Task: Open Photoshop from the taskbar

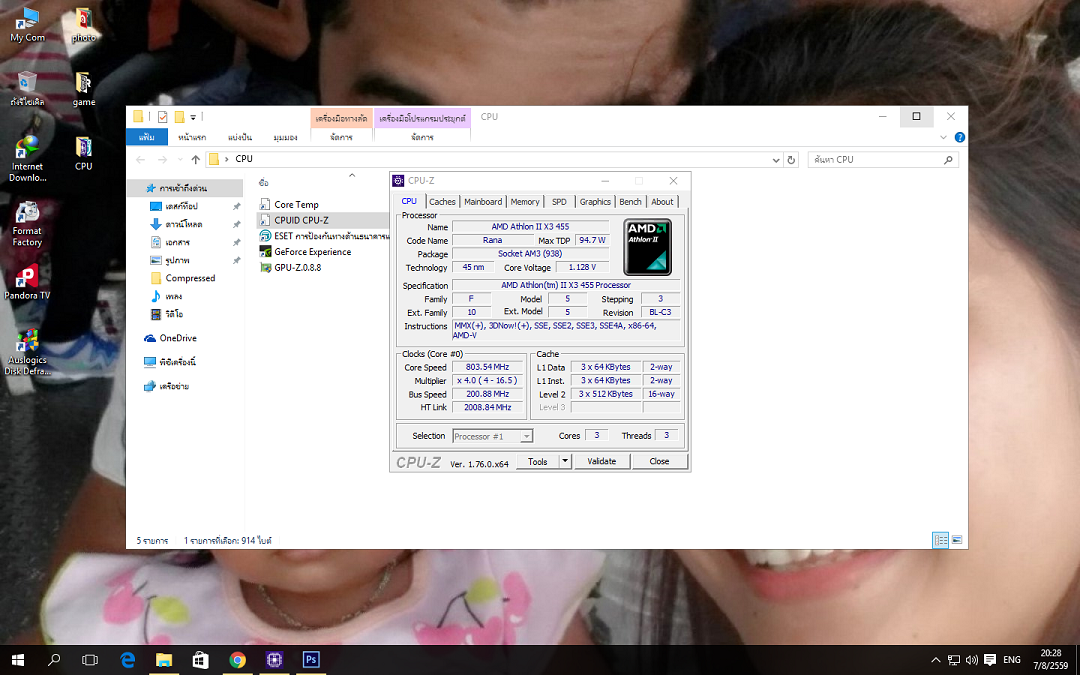Action: (310, 660)
